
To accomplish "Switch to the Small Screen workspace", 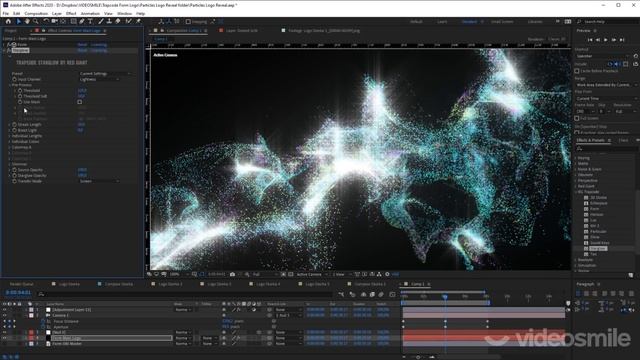I will [x=502, y=22].
